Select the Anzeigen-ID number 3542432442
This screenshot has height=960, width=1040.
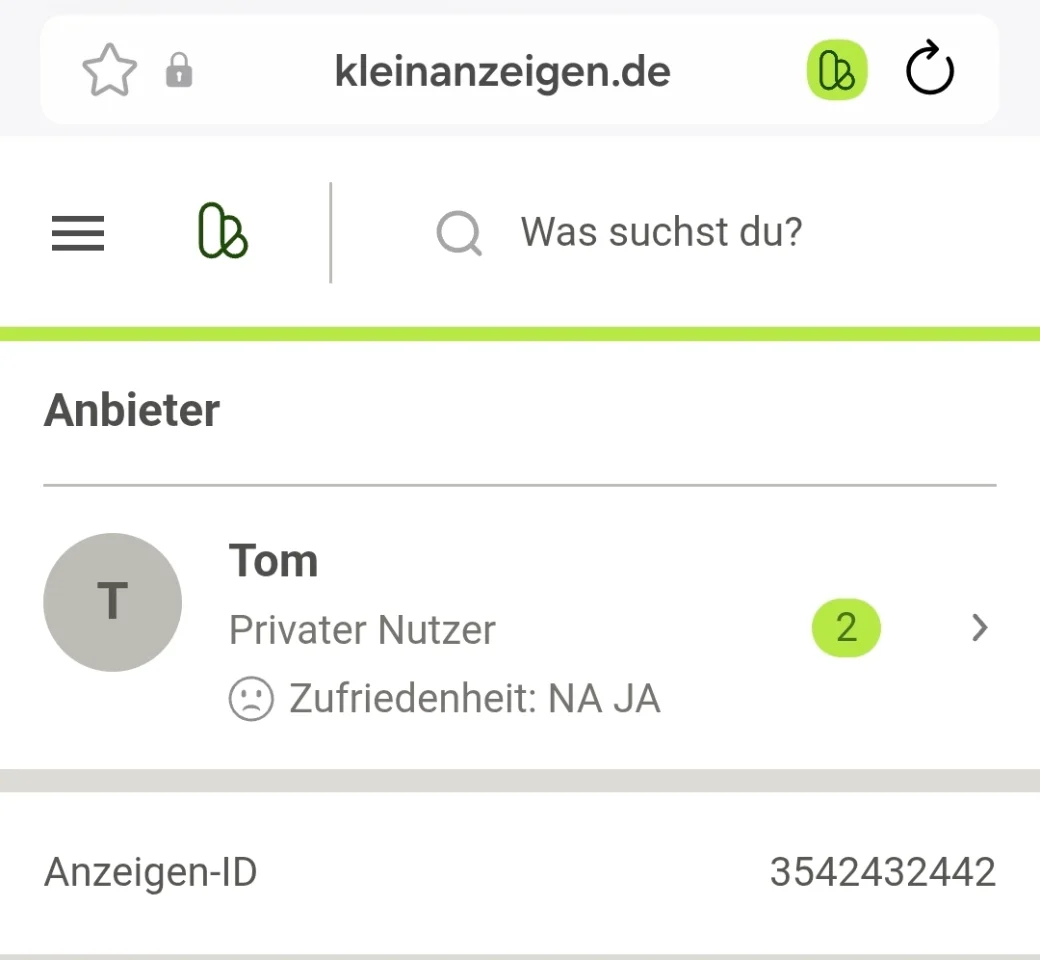(x=883, y=872)
